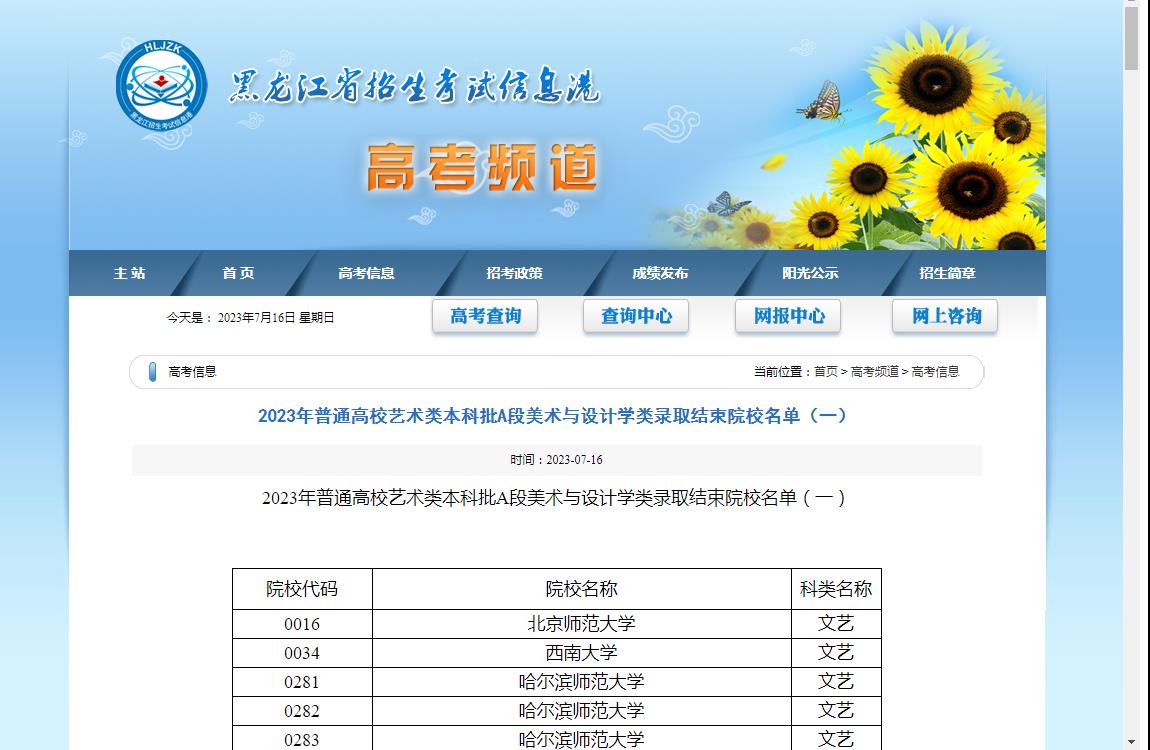Select the code cell 0283
1150x750 pixels.
click(302, 738)
